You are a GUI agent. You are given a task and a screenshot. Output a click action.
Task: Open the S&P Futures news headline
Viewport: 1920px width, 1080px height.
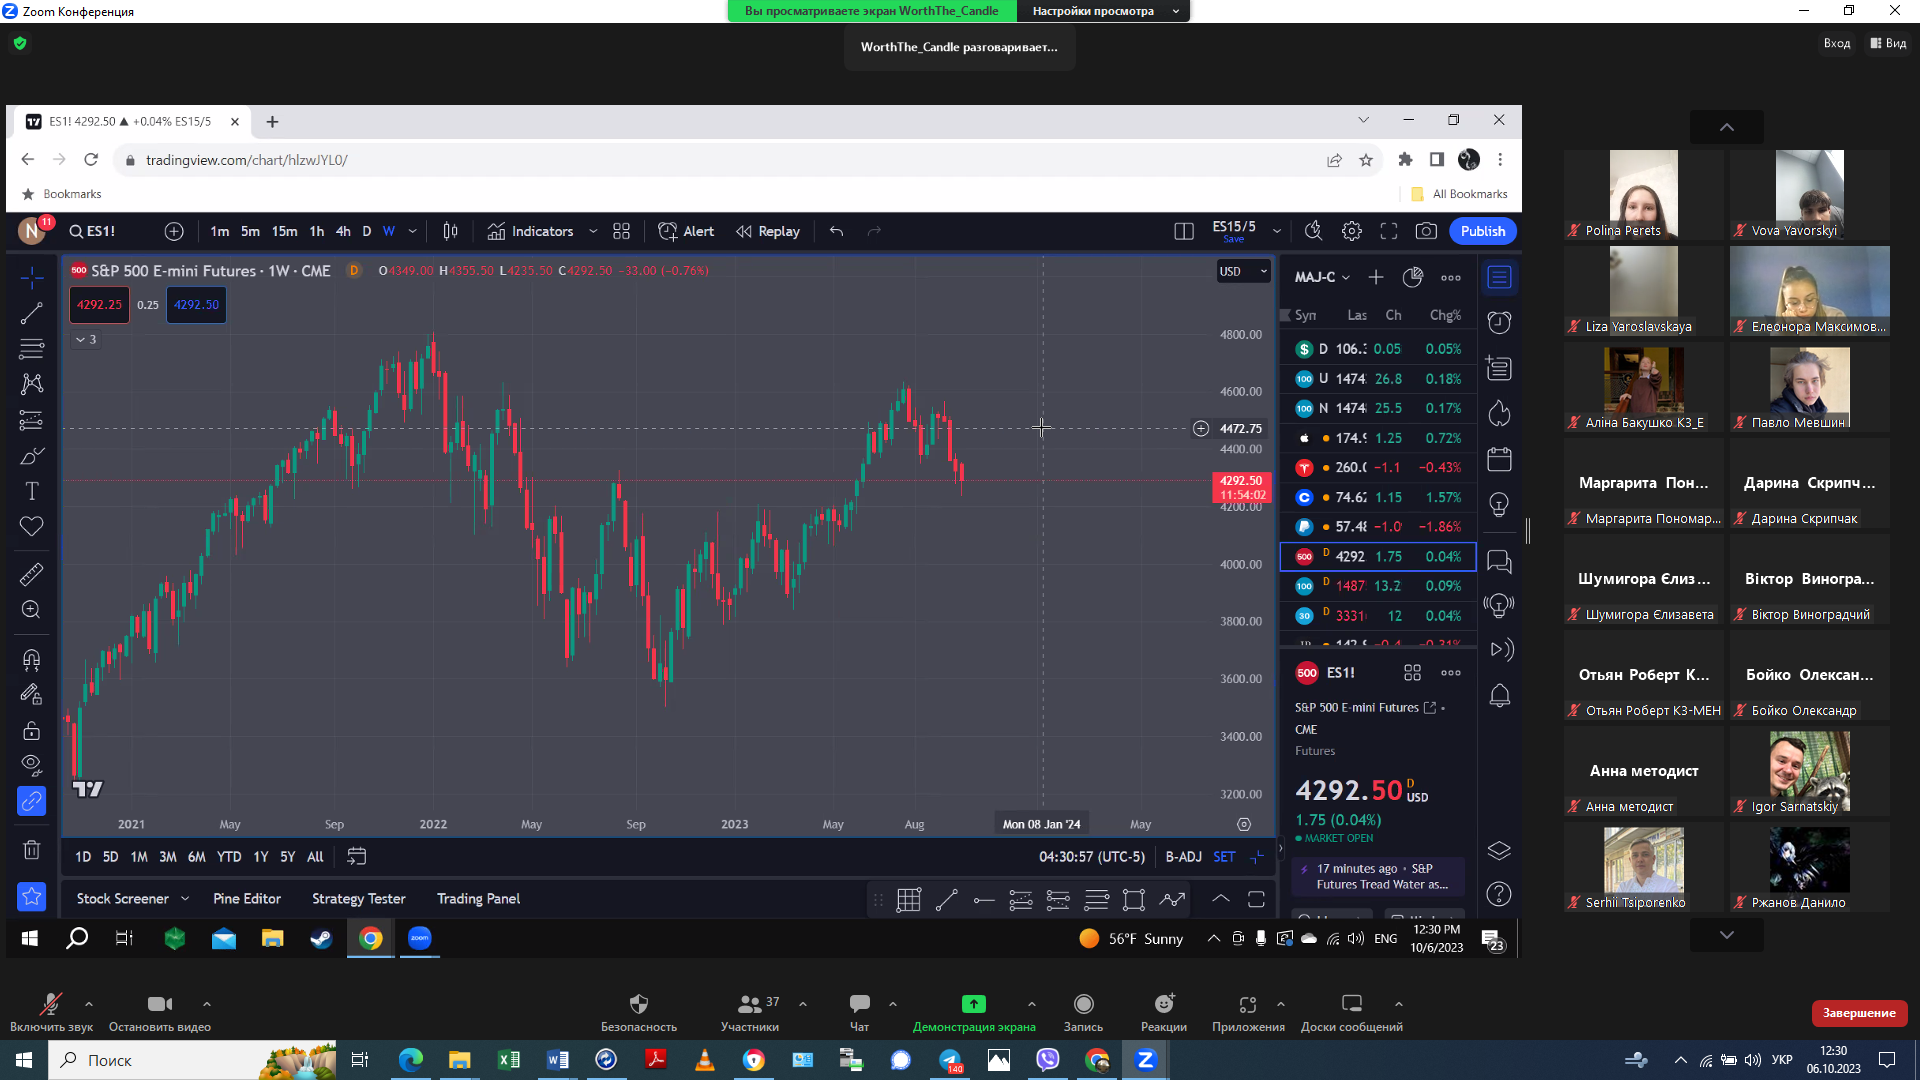pyautogui.click(x=1378, y=876)
